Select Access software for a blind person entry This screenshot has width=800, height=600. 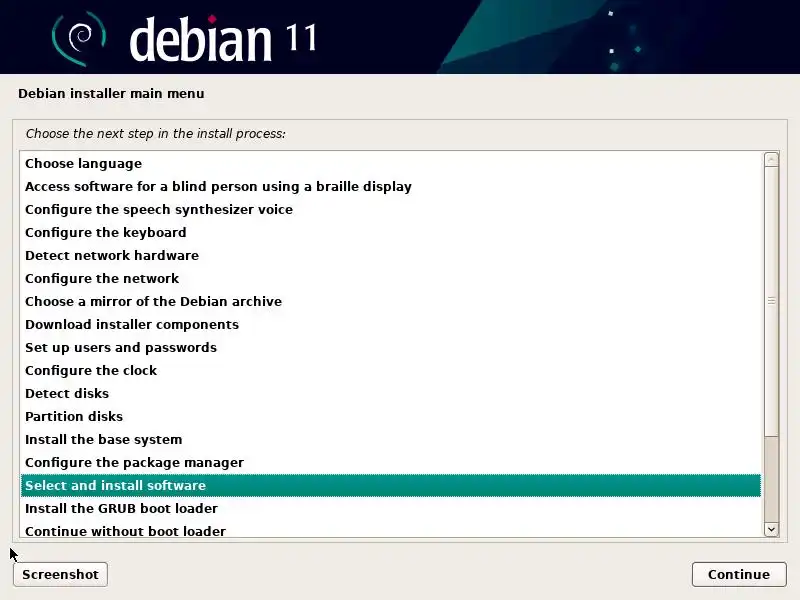click(x=391, y=186)
